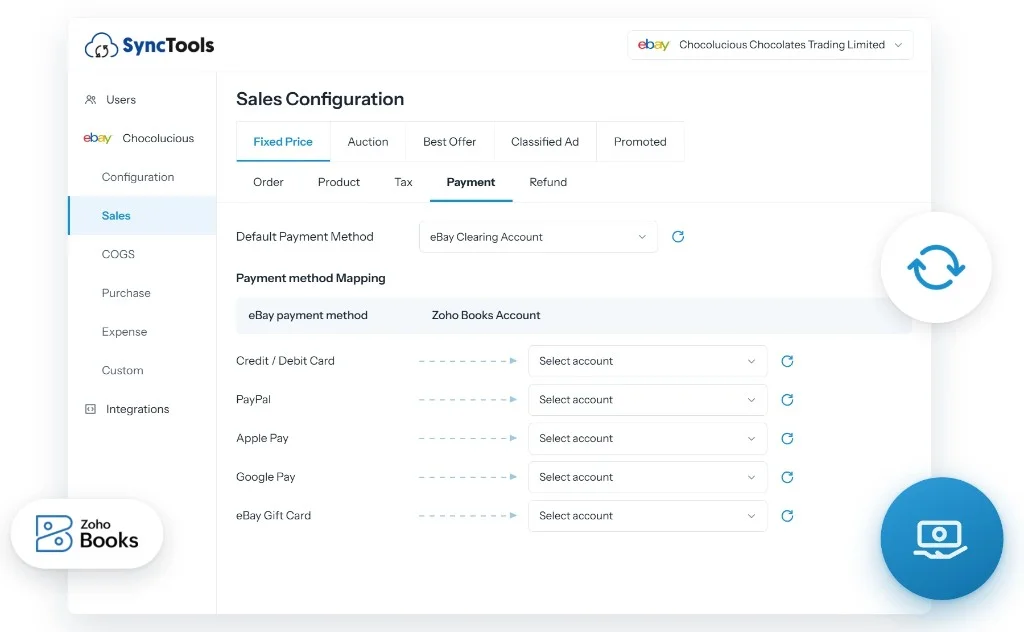Switch to the Auction tab

pyautogui.click(x=368, y=142)
